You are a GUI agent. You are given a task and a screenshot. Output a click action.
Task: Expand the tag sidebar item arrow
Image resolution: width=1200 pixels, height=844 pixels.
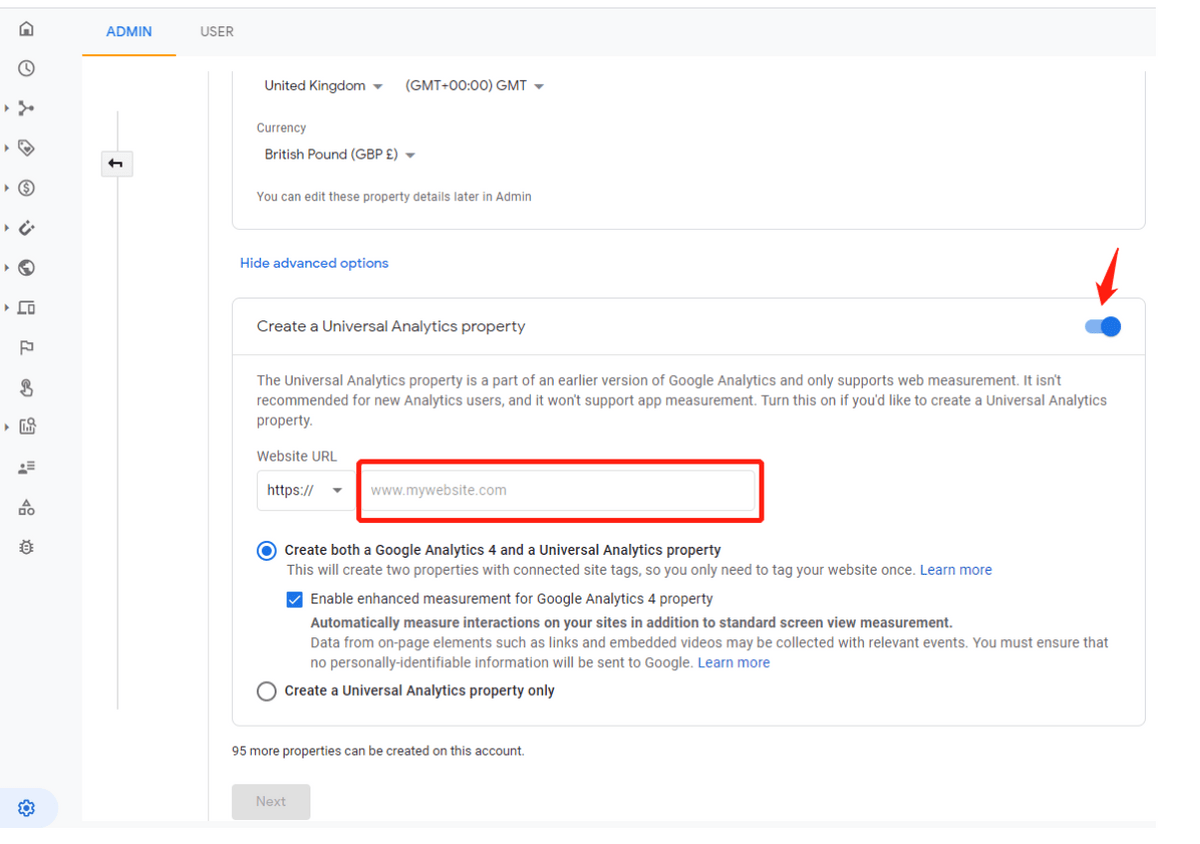click(x=7, y=148)
